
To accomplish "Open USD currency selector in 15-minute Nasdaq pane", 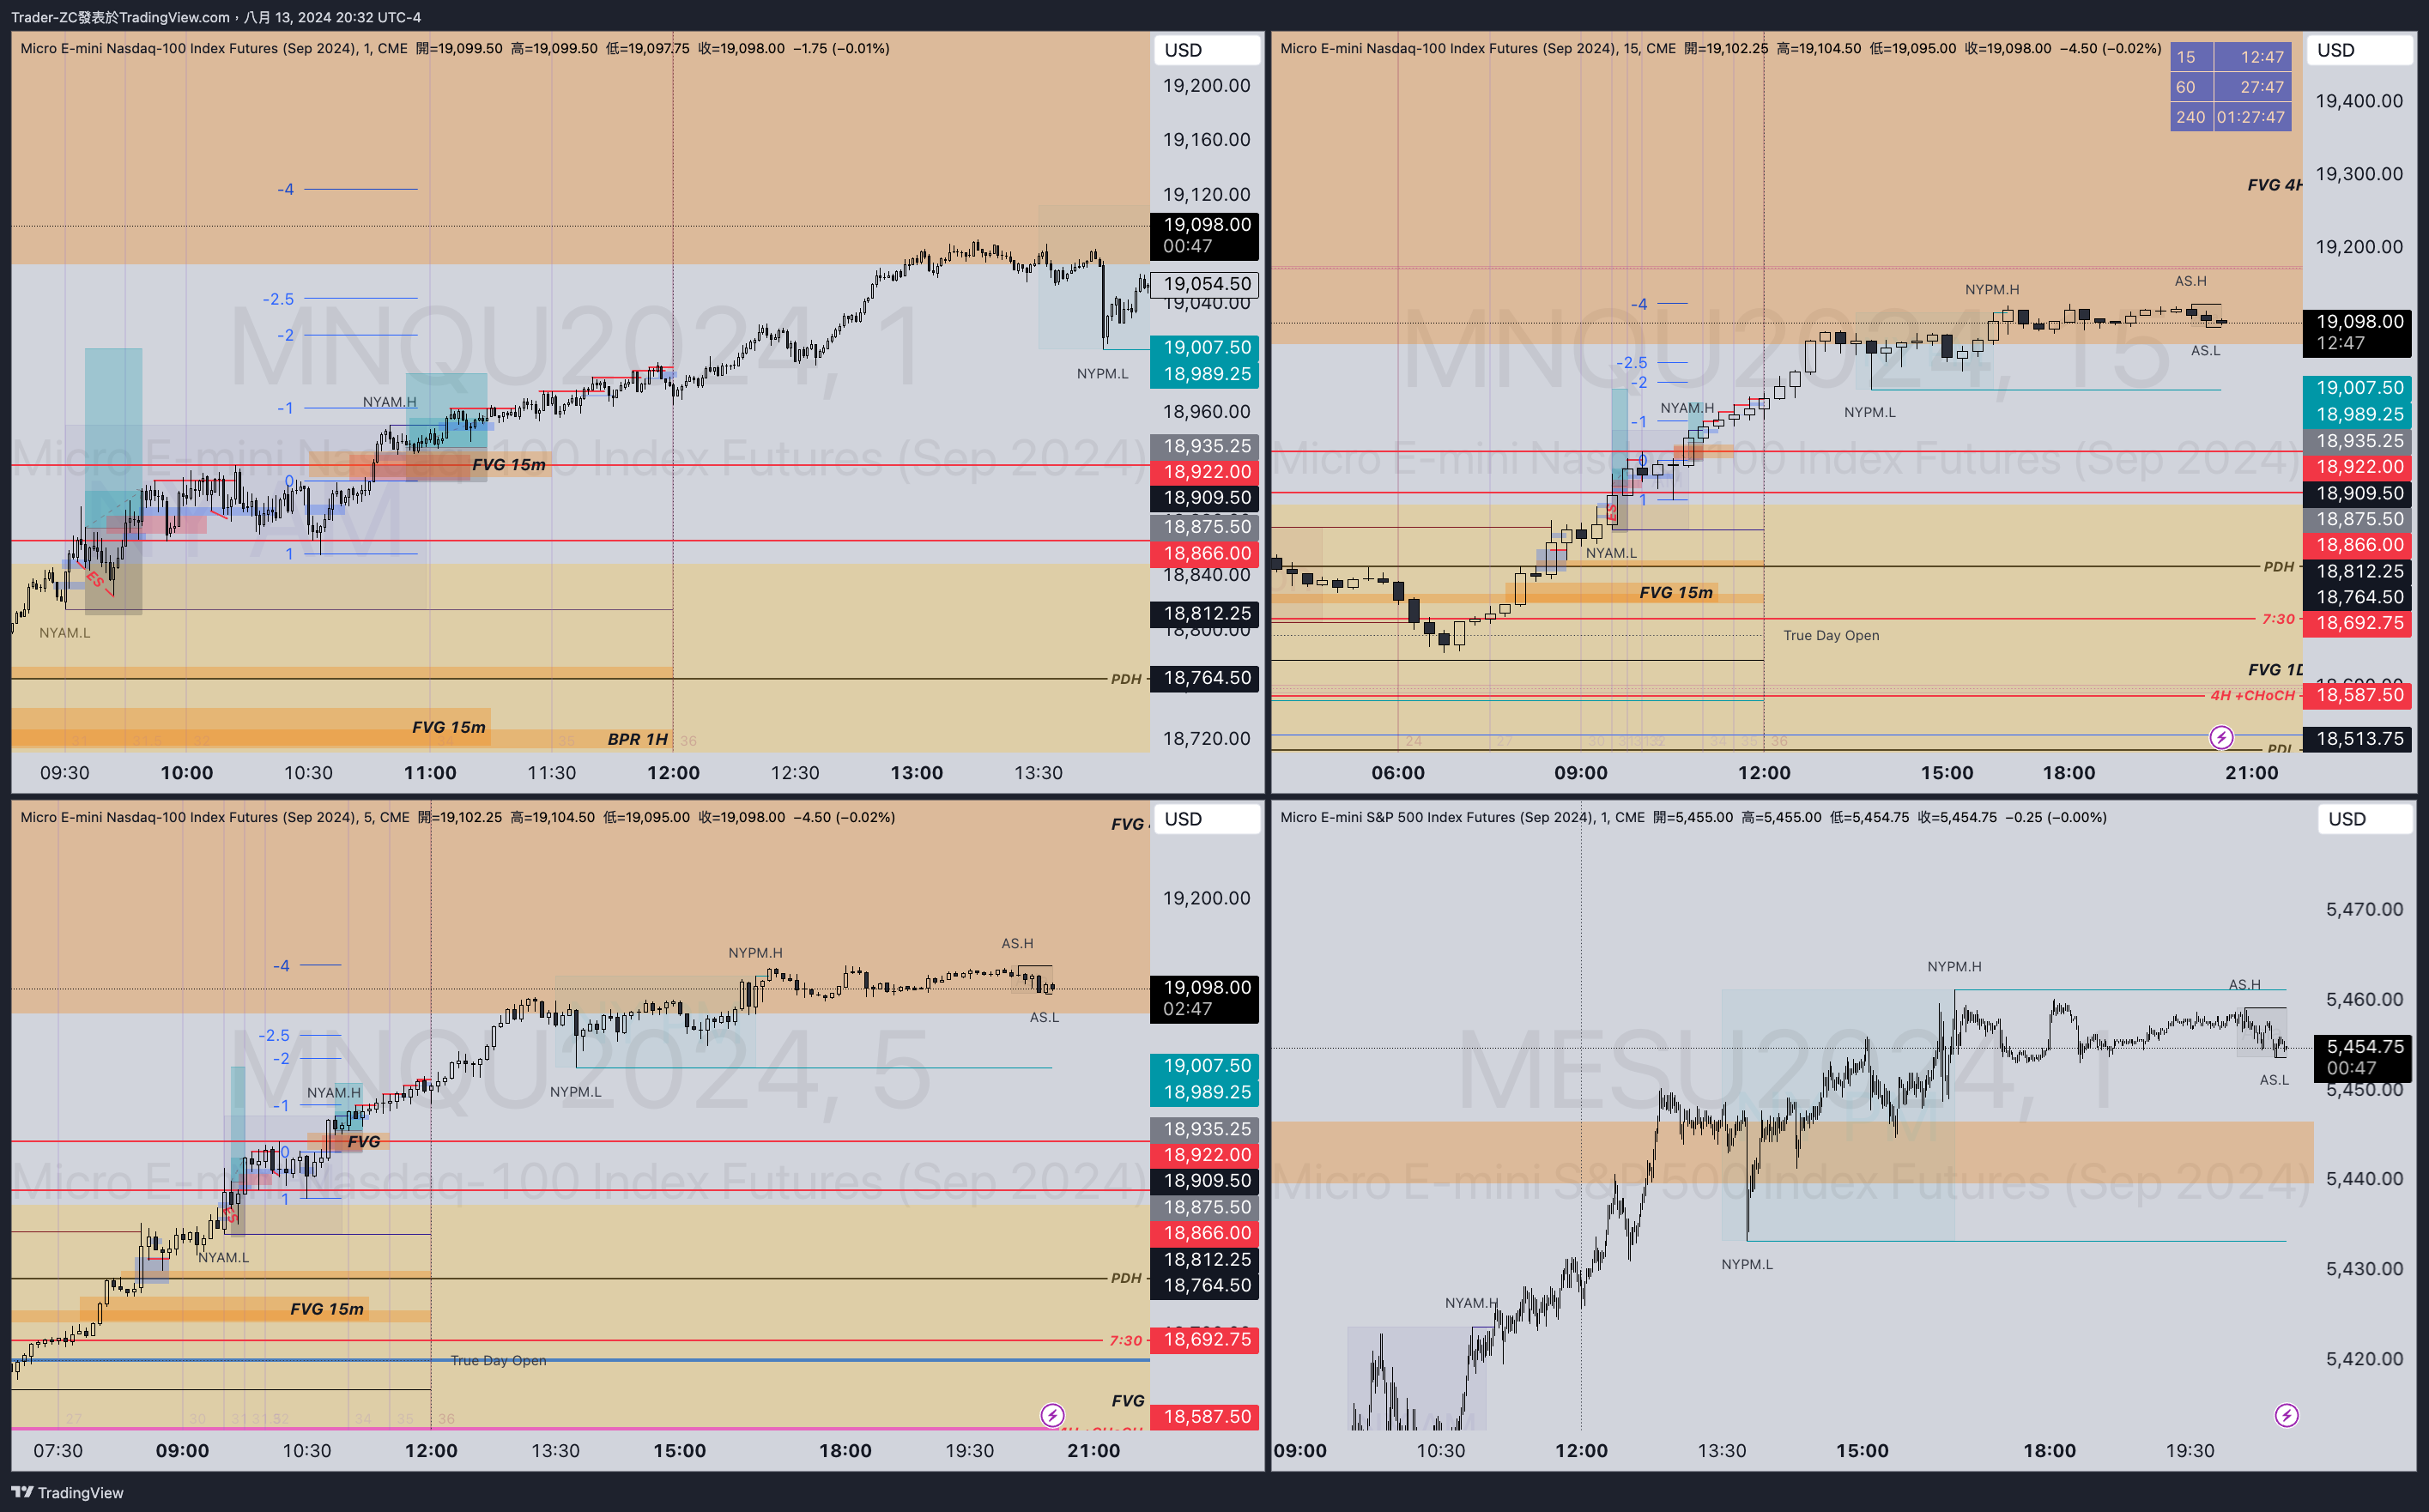I will click(x=2359, y=50).
